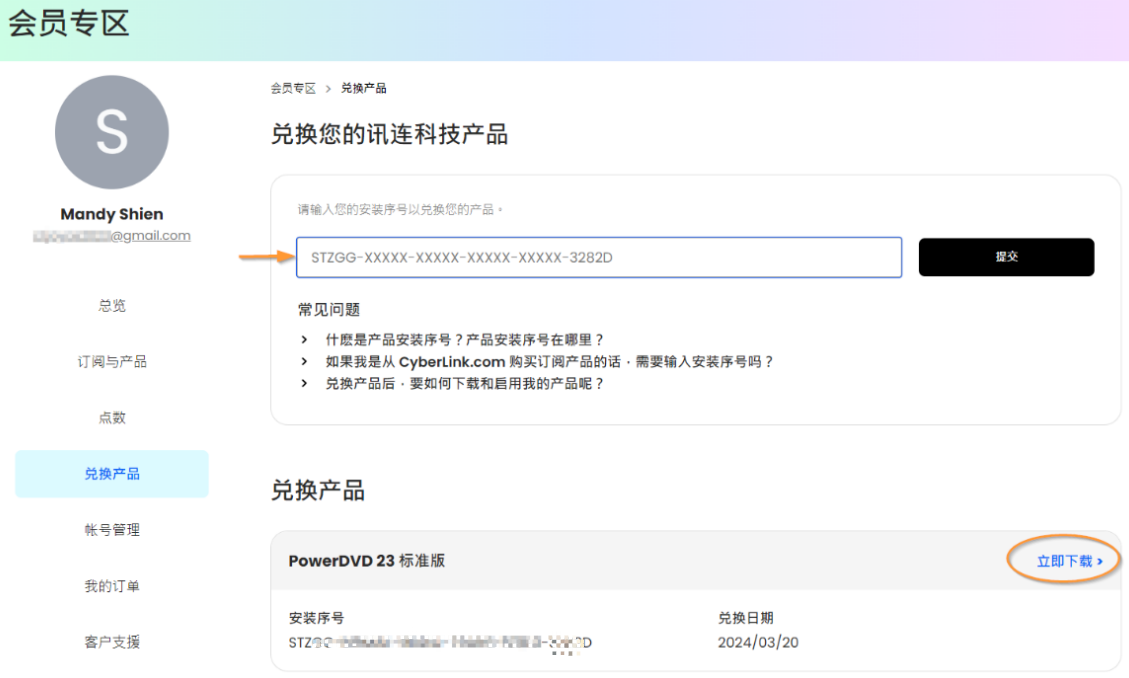1129x678 pixels.
Task: Go to 我的订单 in the sidebar
Action: pyautogui.click(x=112, y=586)
